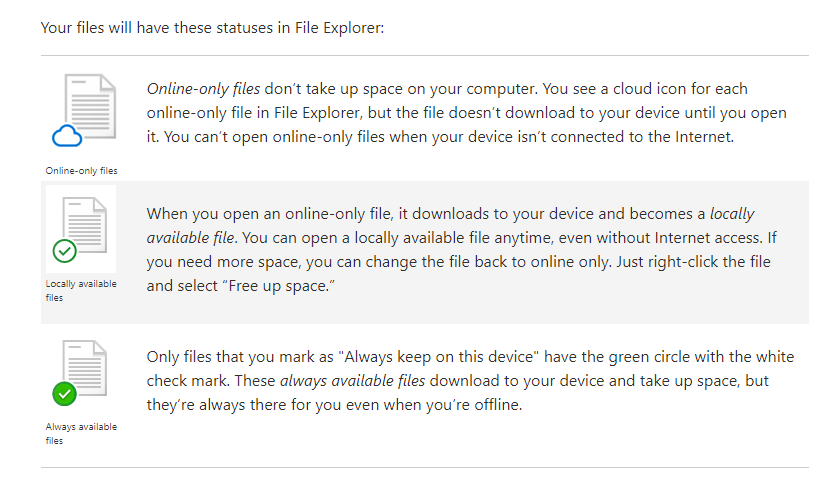835x478 pixels.
Task: Click the blue cloud badge
Action: 65,136
